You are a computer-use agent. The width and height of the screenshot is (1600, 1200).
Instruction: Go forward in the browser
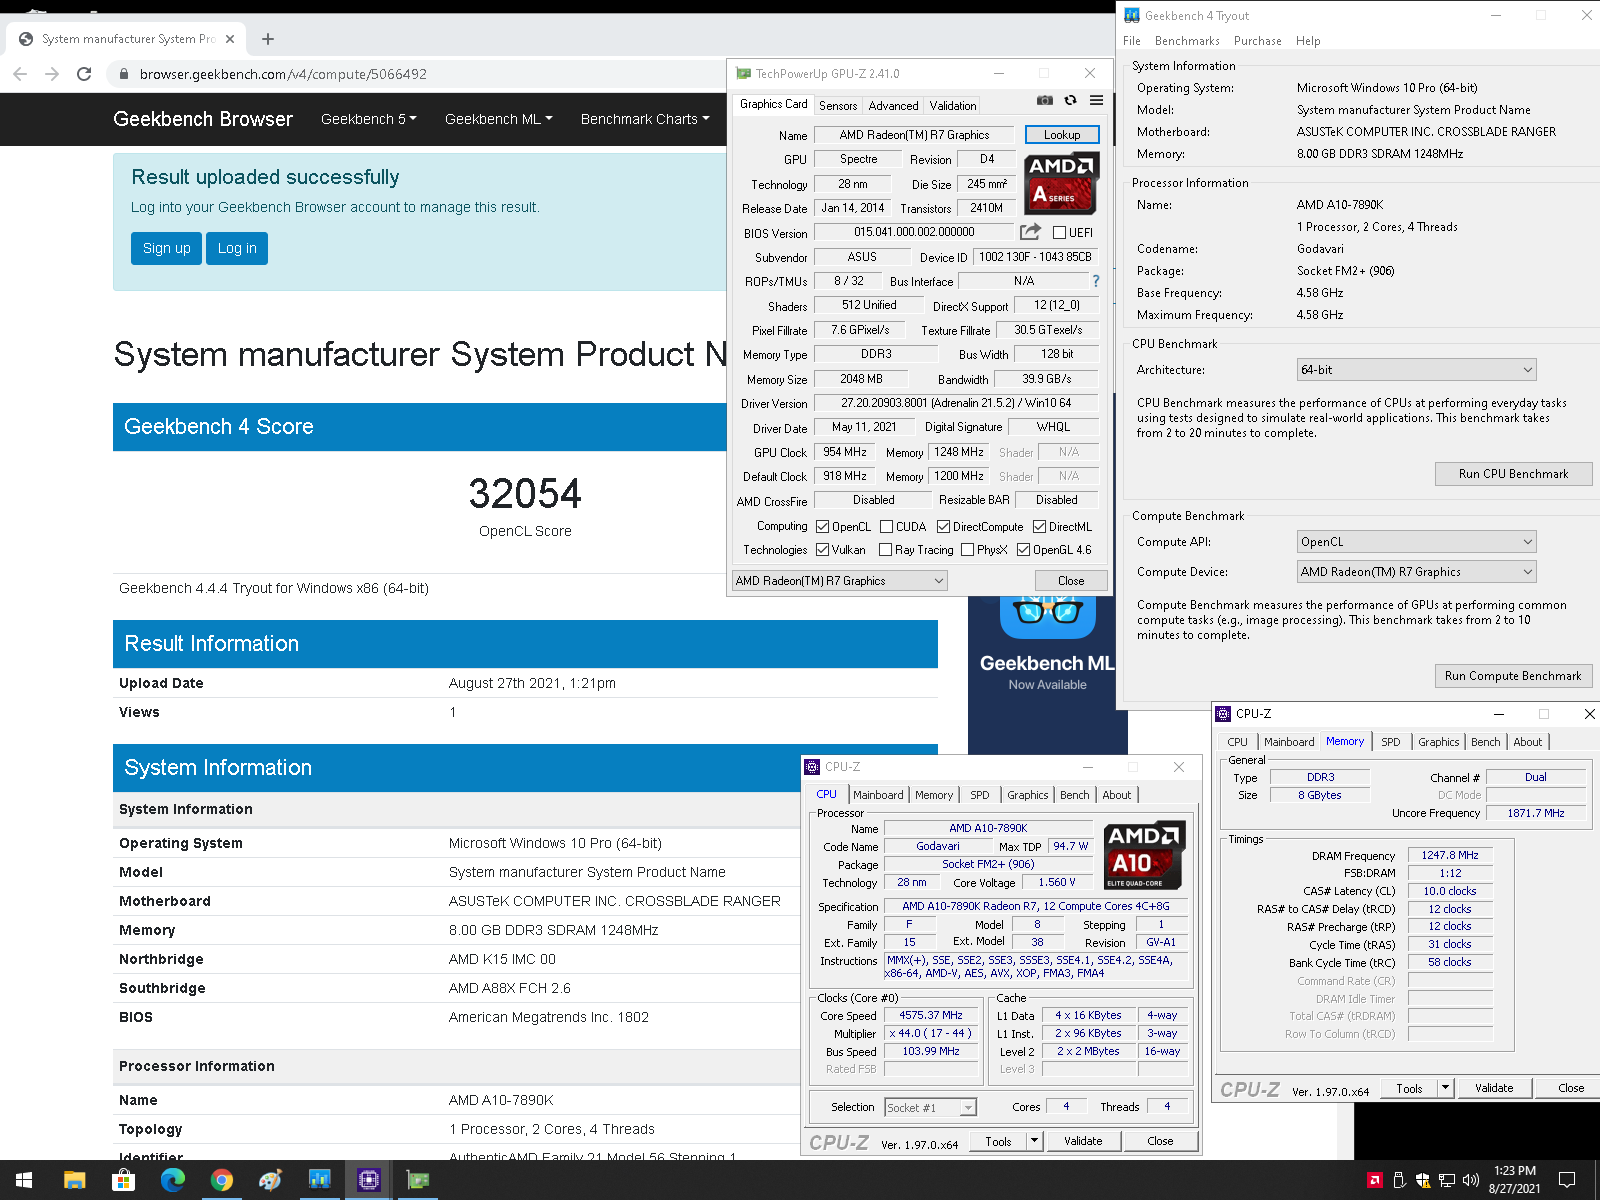(x=52, y=74)
